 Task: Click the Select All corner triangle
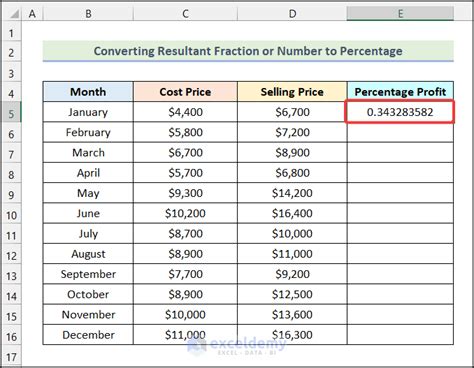[14, 14]
